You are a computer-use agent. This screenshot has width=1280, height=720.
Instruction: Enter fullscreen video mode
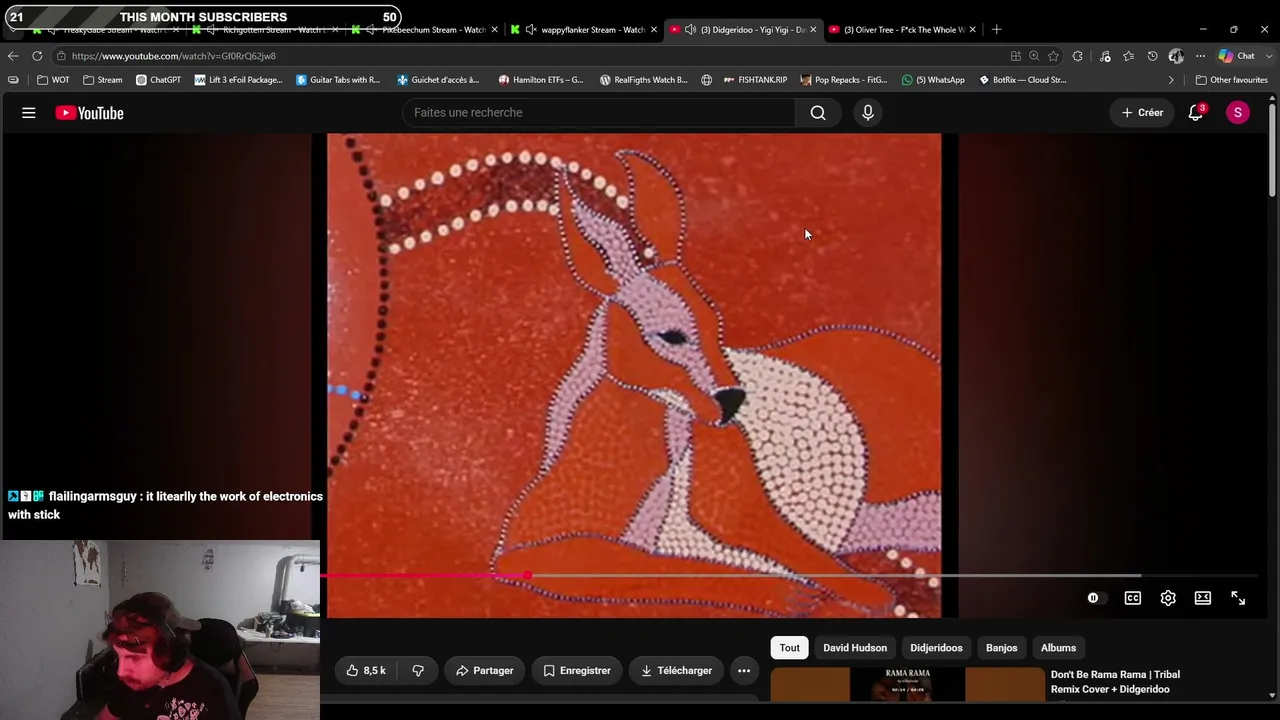[1238, 598]
